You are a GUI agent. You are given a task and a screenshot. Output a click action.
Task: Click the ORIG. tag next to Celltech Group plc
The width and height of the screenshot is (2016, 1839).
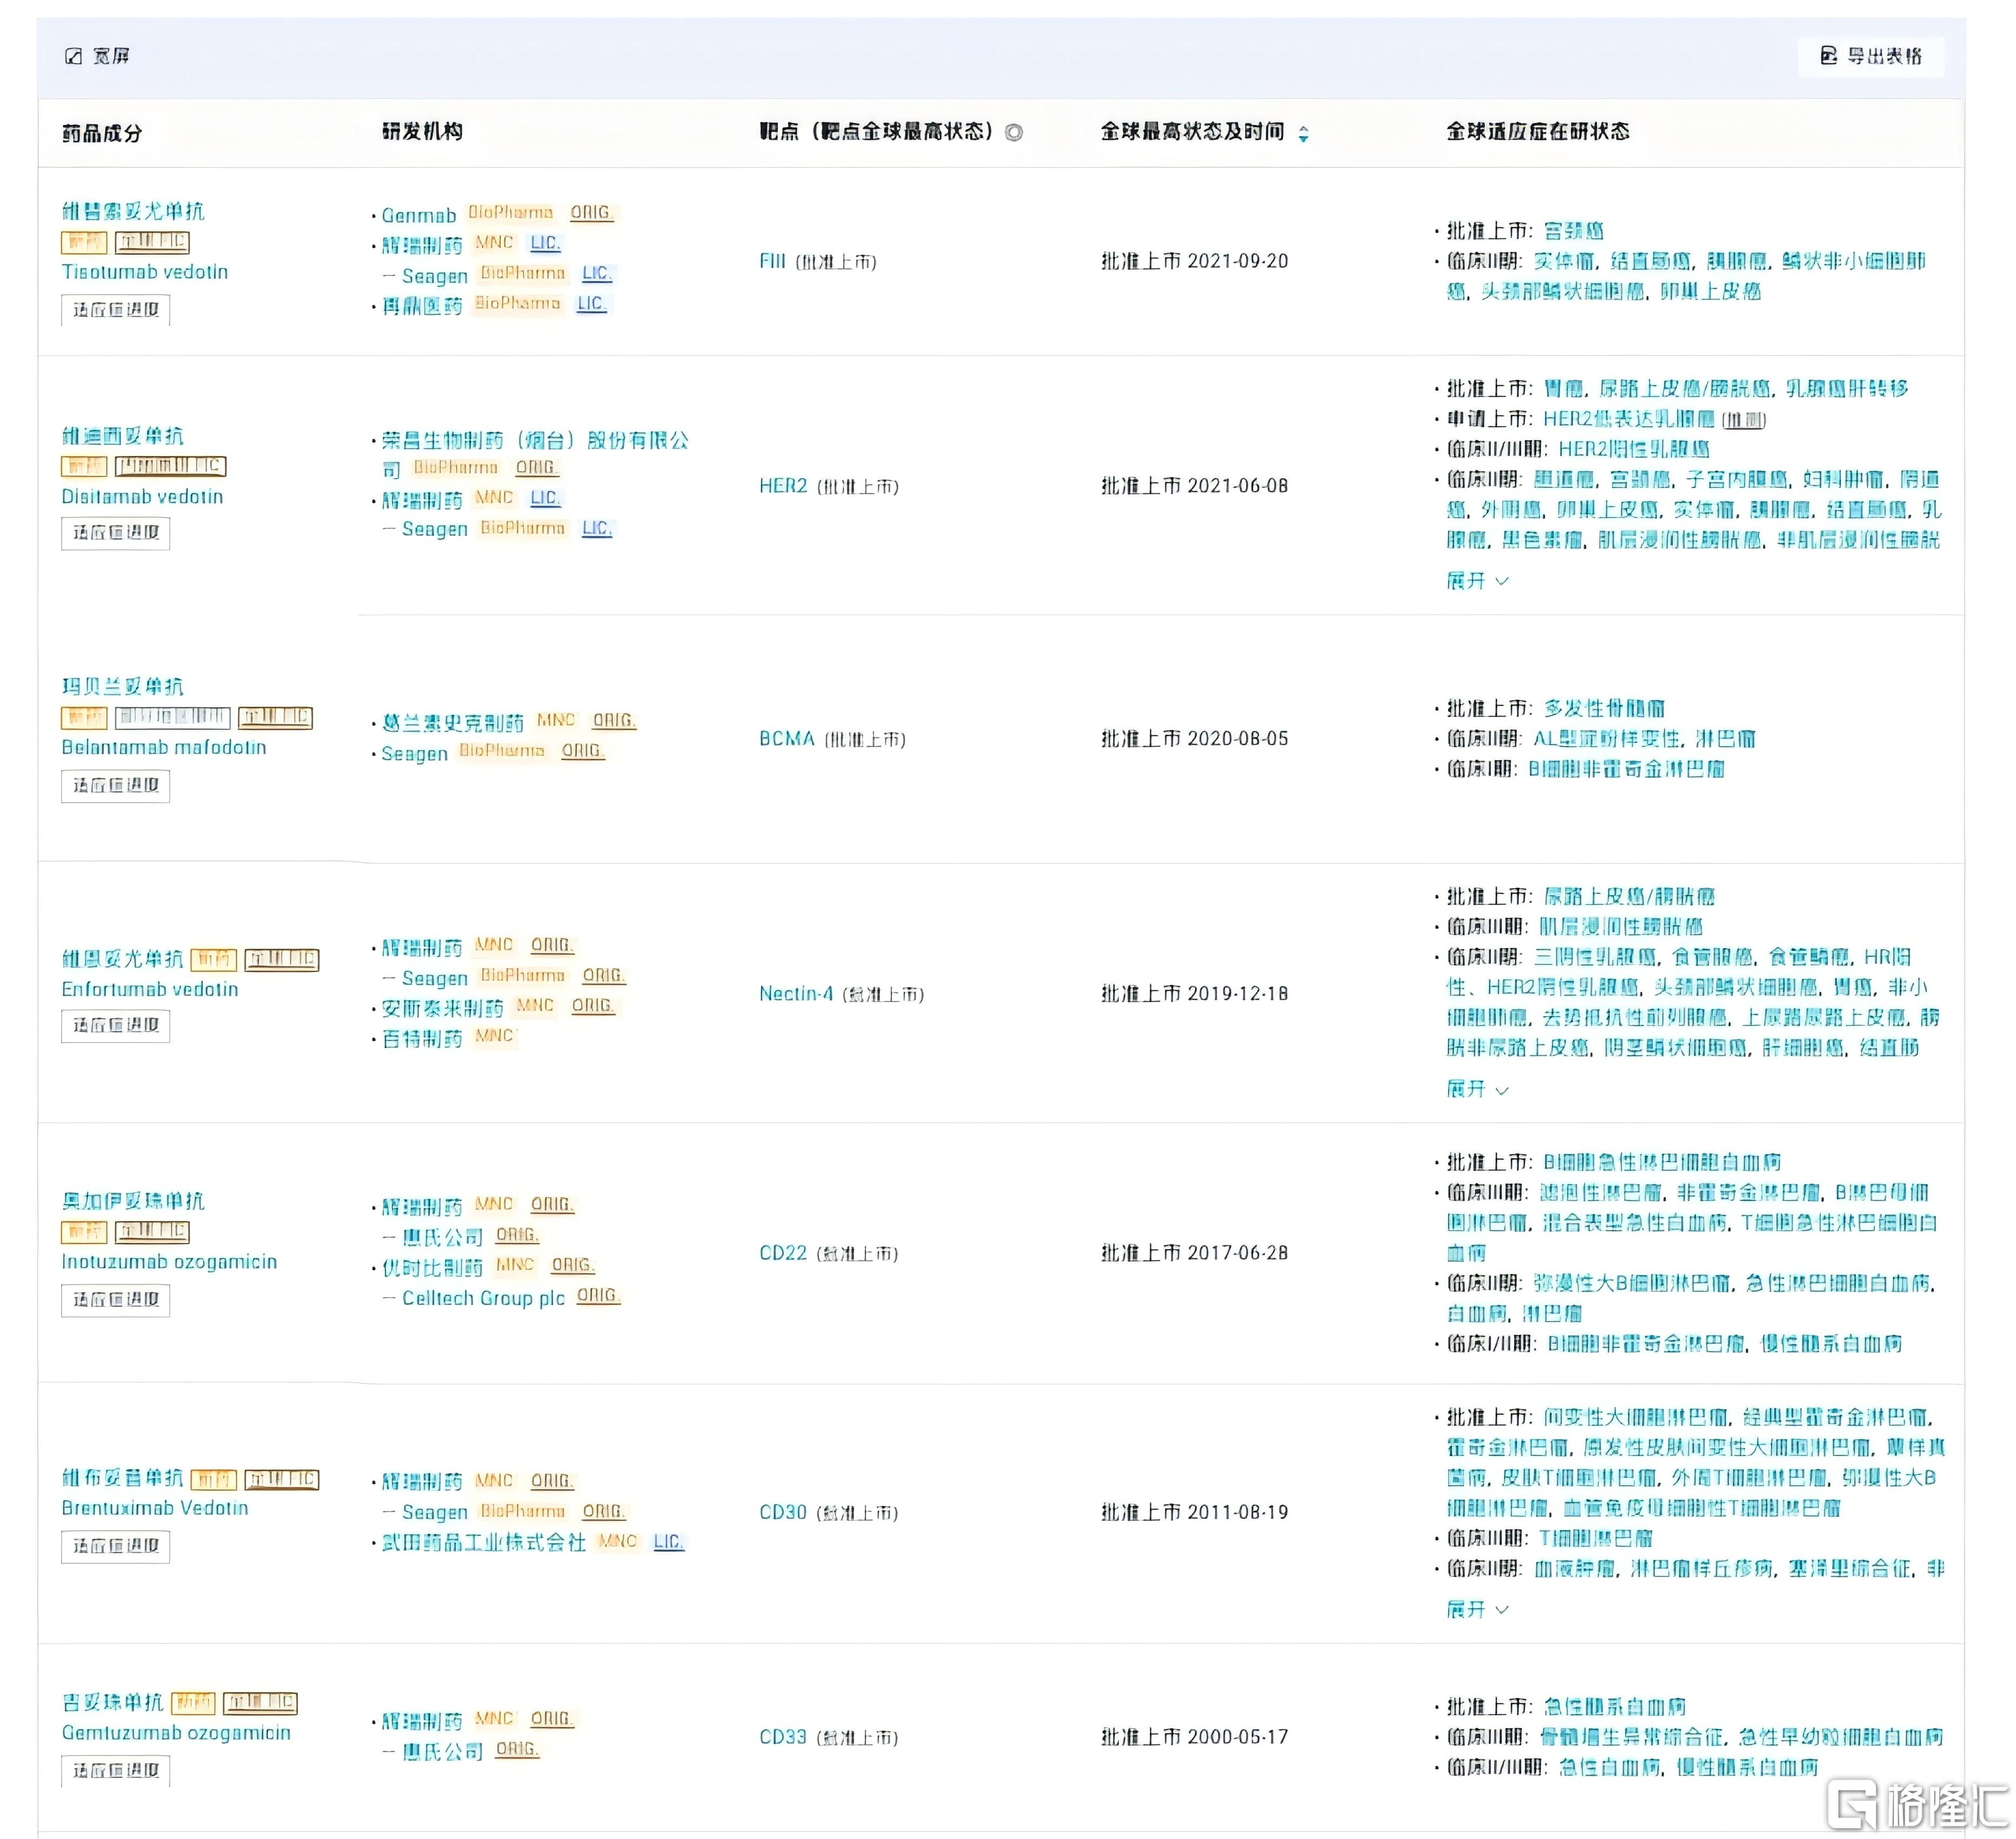tap(599, 1297)
